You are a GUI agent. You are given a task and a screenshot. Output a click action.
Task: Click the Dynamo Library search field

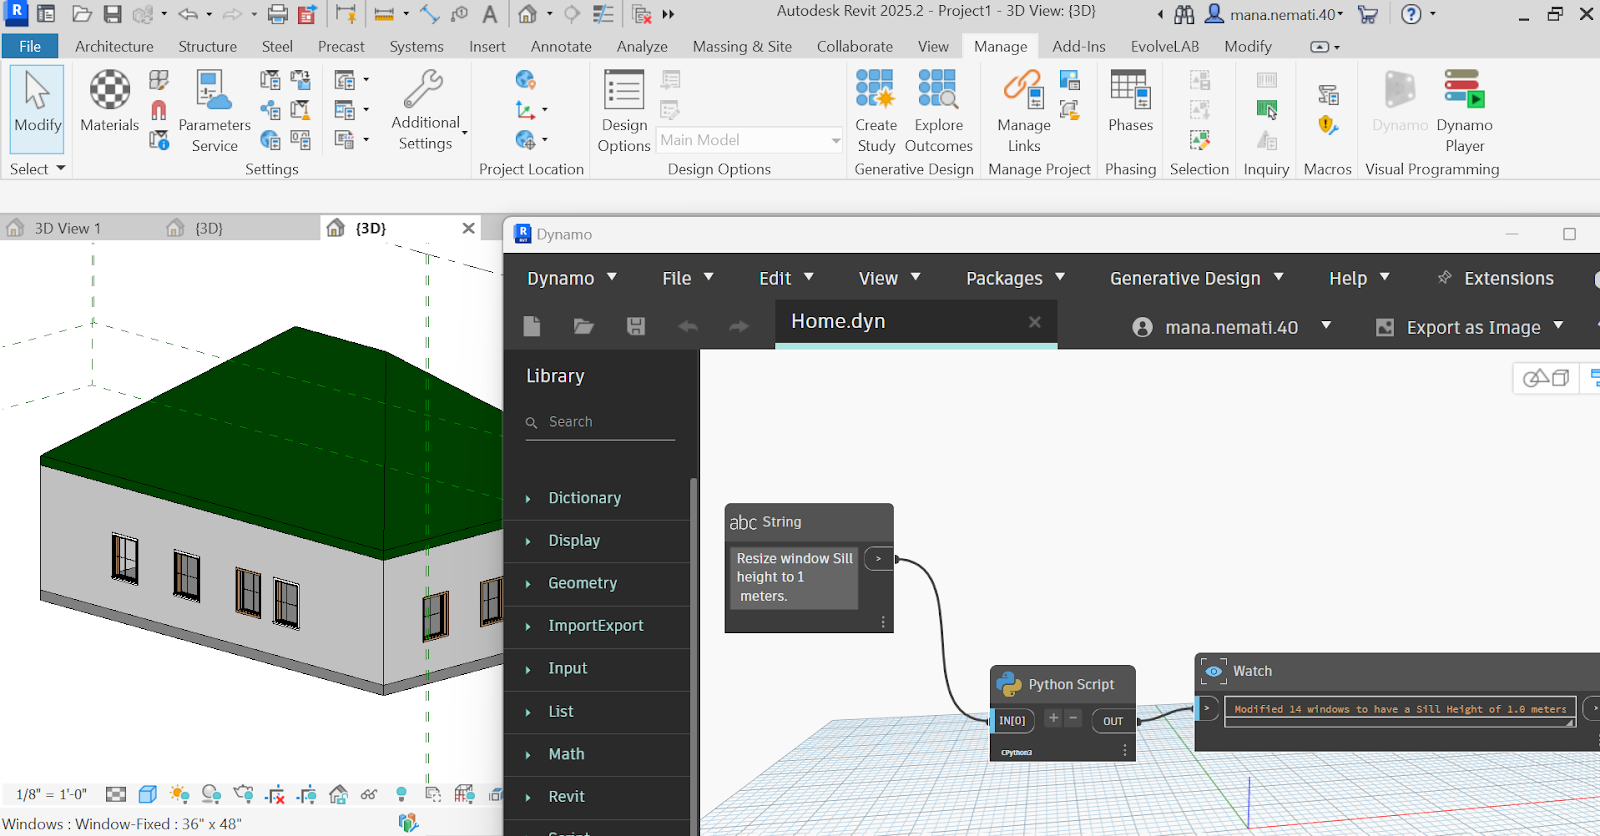click(x=600, y=422)
